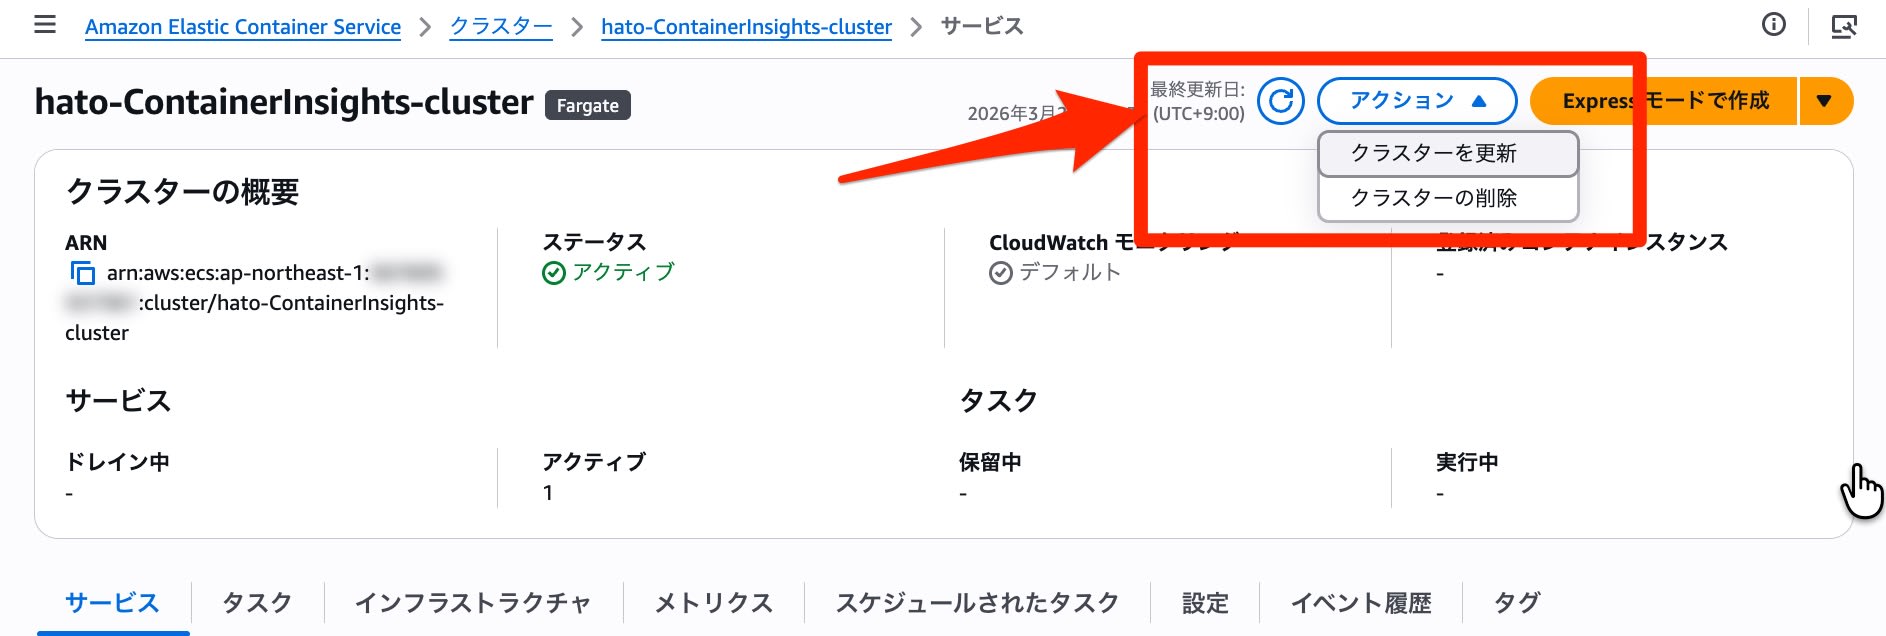The height and width of the screenshot is (636, 1886).
Task: Switch to the タスク tab
Action: pyautogui.click(x=256, y=603)
